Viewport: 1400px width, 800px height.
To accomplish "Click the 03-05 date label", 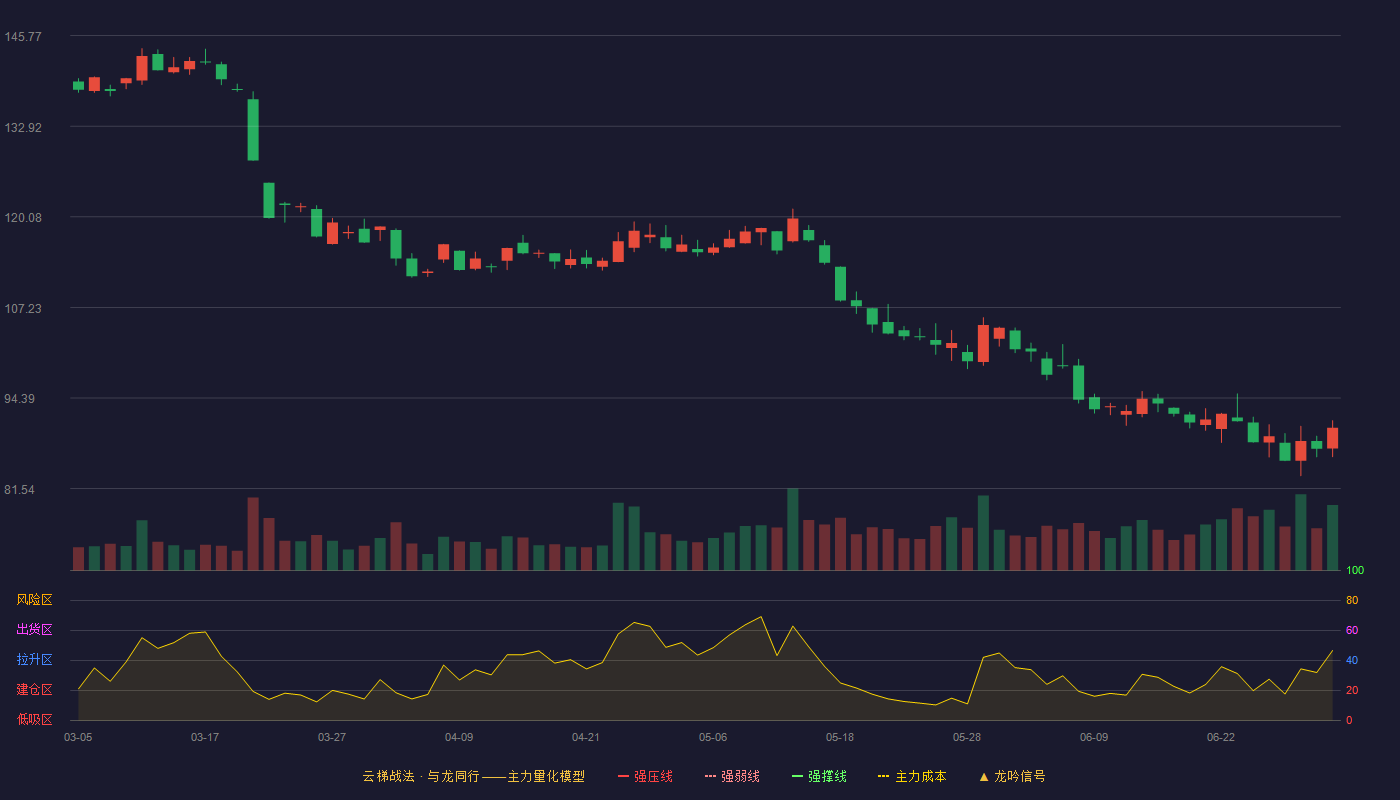I will [x=78, y=737].
